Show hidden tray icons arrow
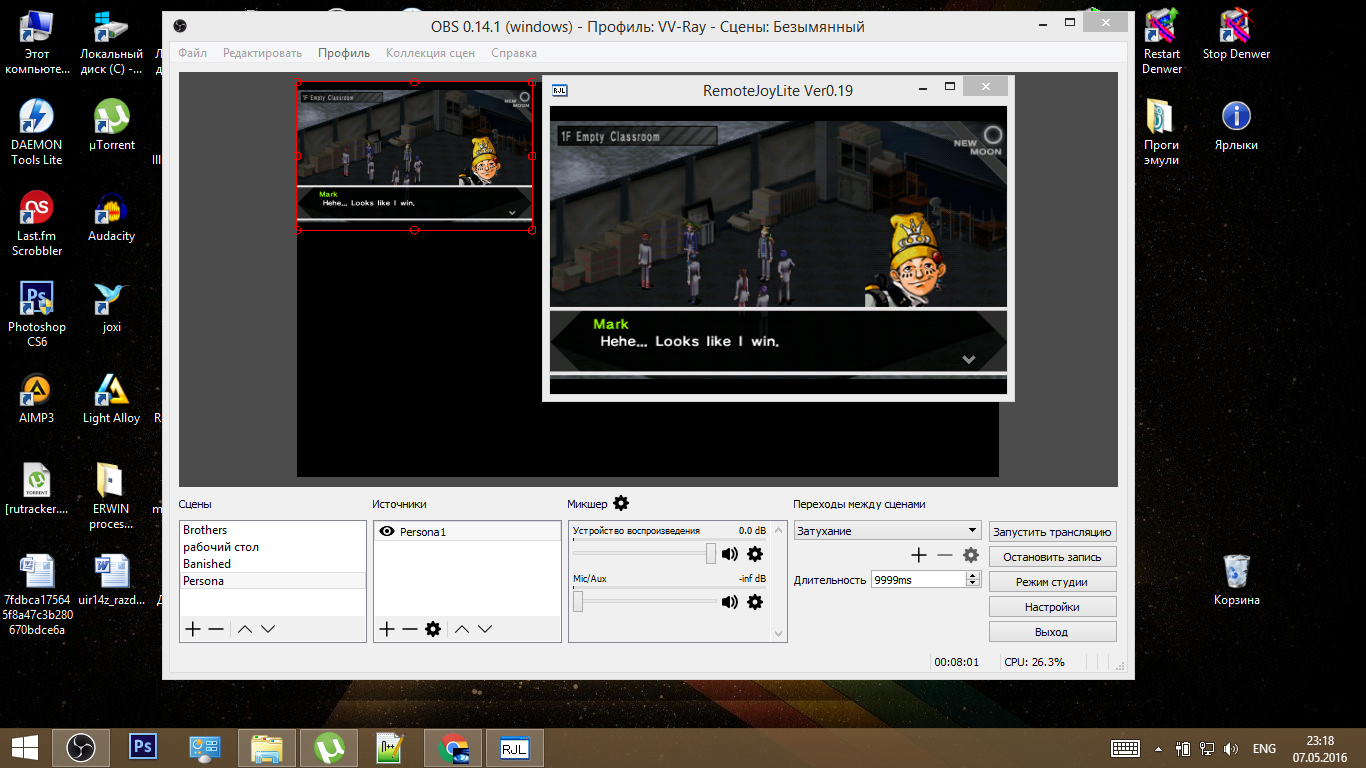Screen dimensions: 1366x768 pos(1159,748)
